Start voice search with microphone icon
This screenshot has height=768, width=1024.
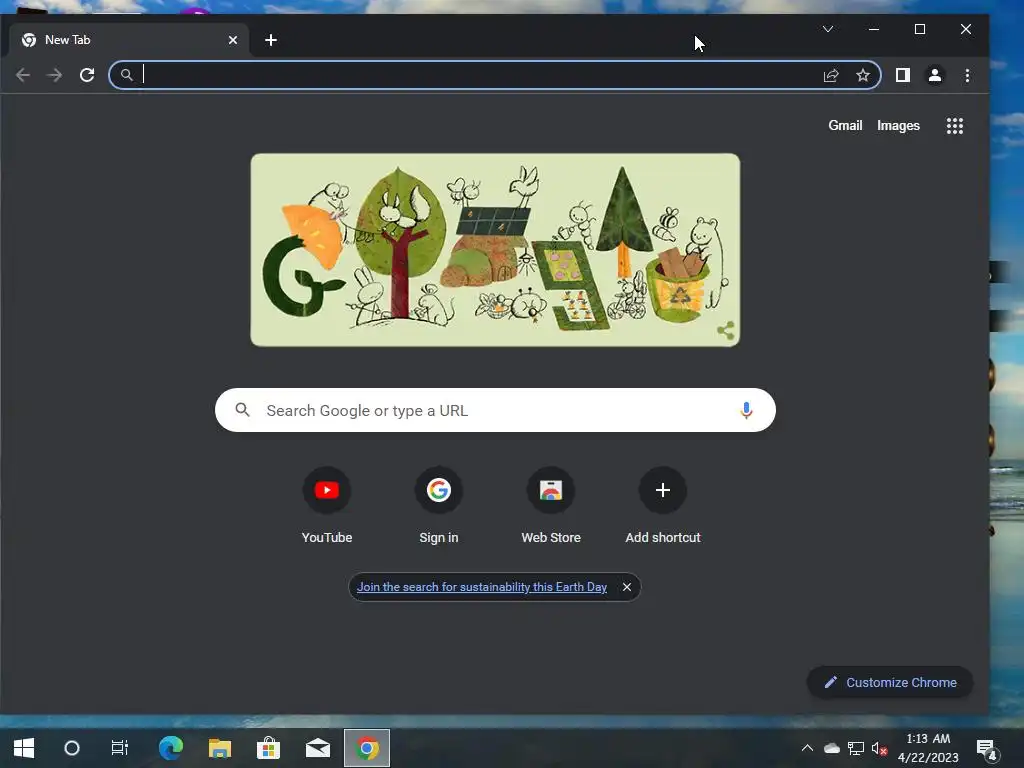click(x=746, y=410)
